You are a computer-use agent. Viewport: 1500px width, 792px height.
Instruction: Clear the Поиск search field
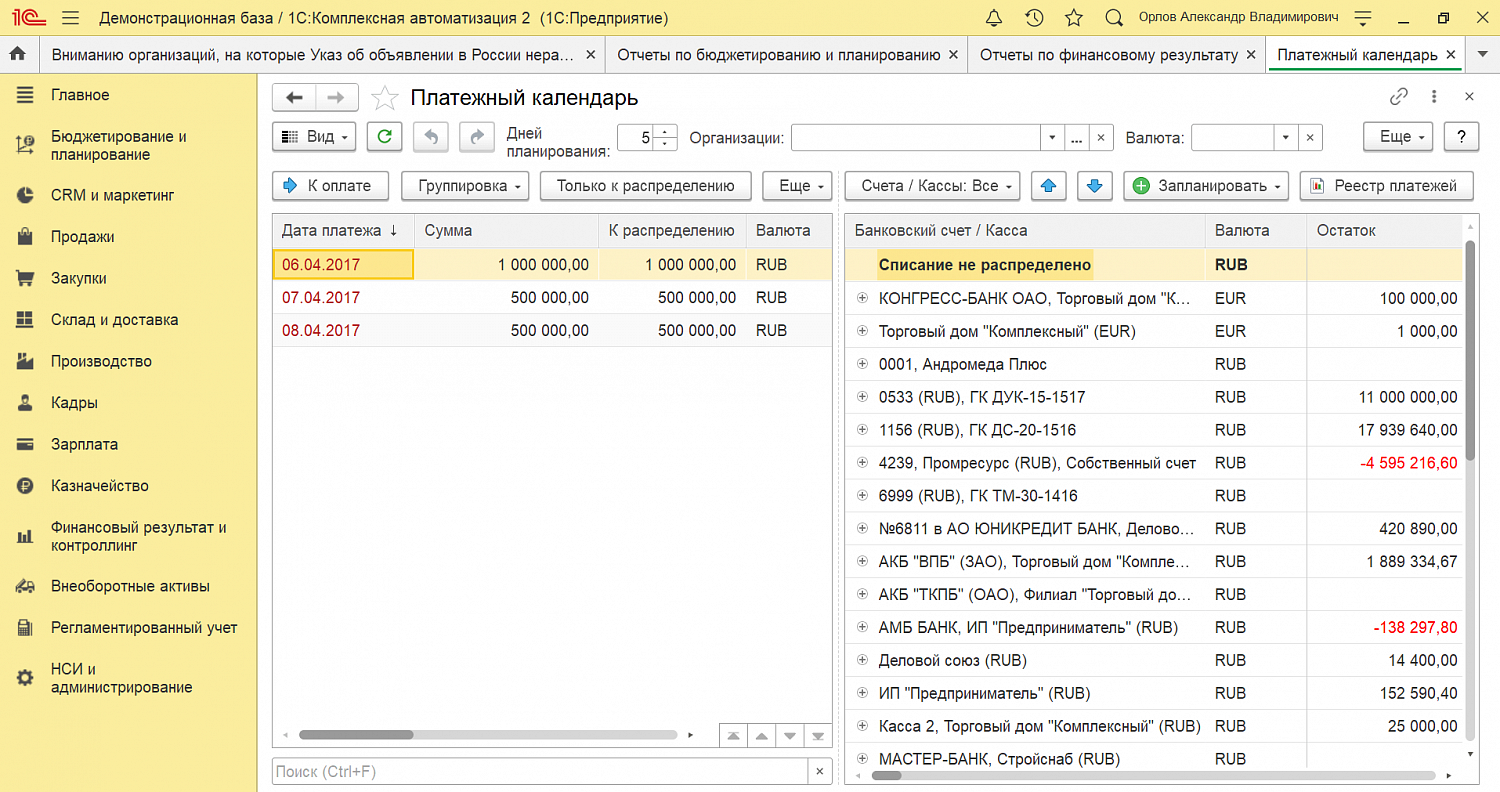pyautogui.click(x=820, y=772)
